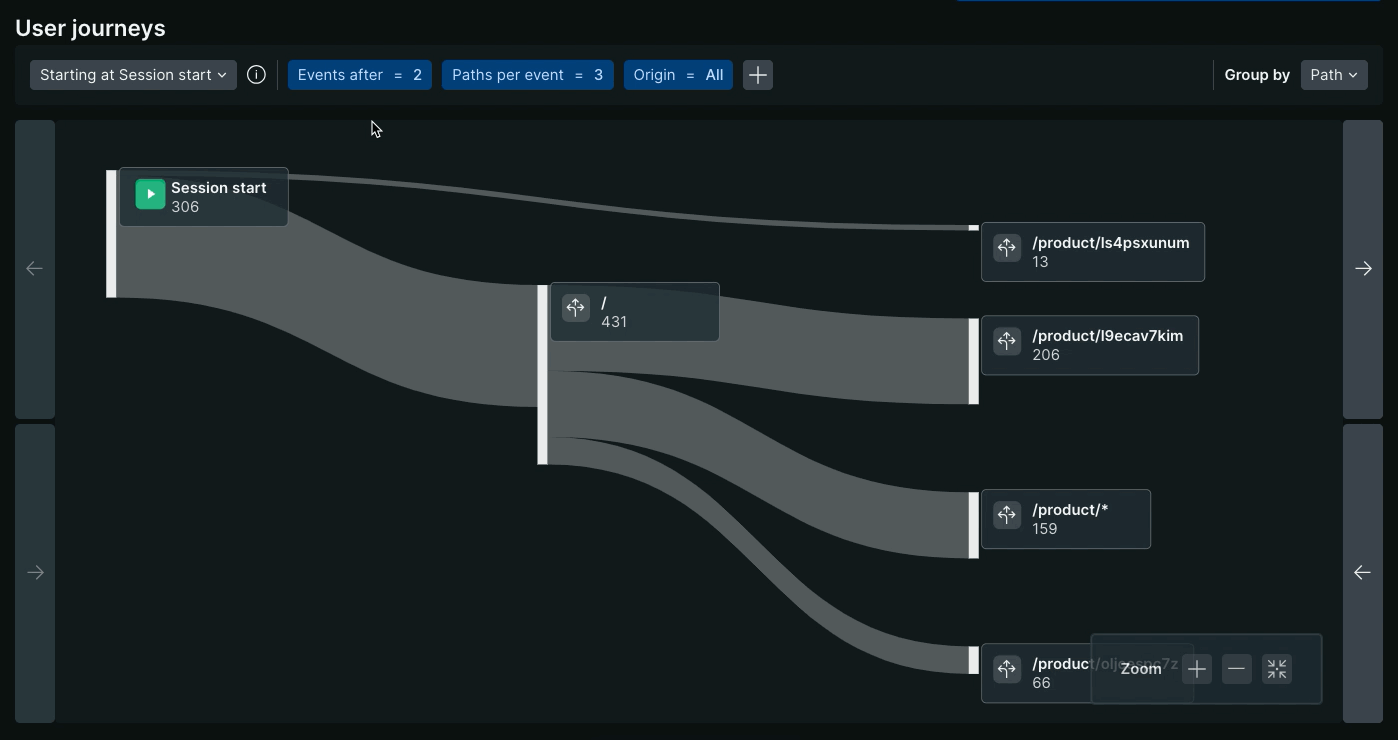The height and width of the screenshot is (740, 1398).
Task: Click the fit-to-screen icon in zoom controls
Action: (1276, 668)
